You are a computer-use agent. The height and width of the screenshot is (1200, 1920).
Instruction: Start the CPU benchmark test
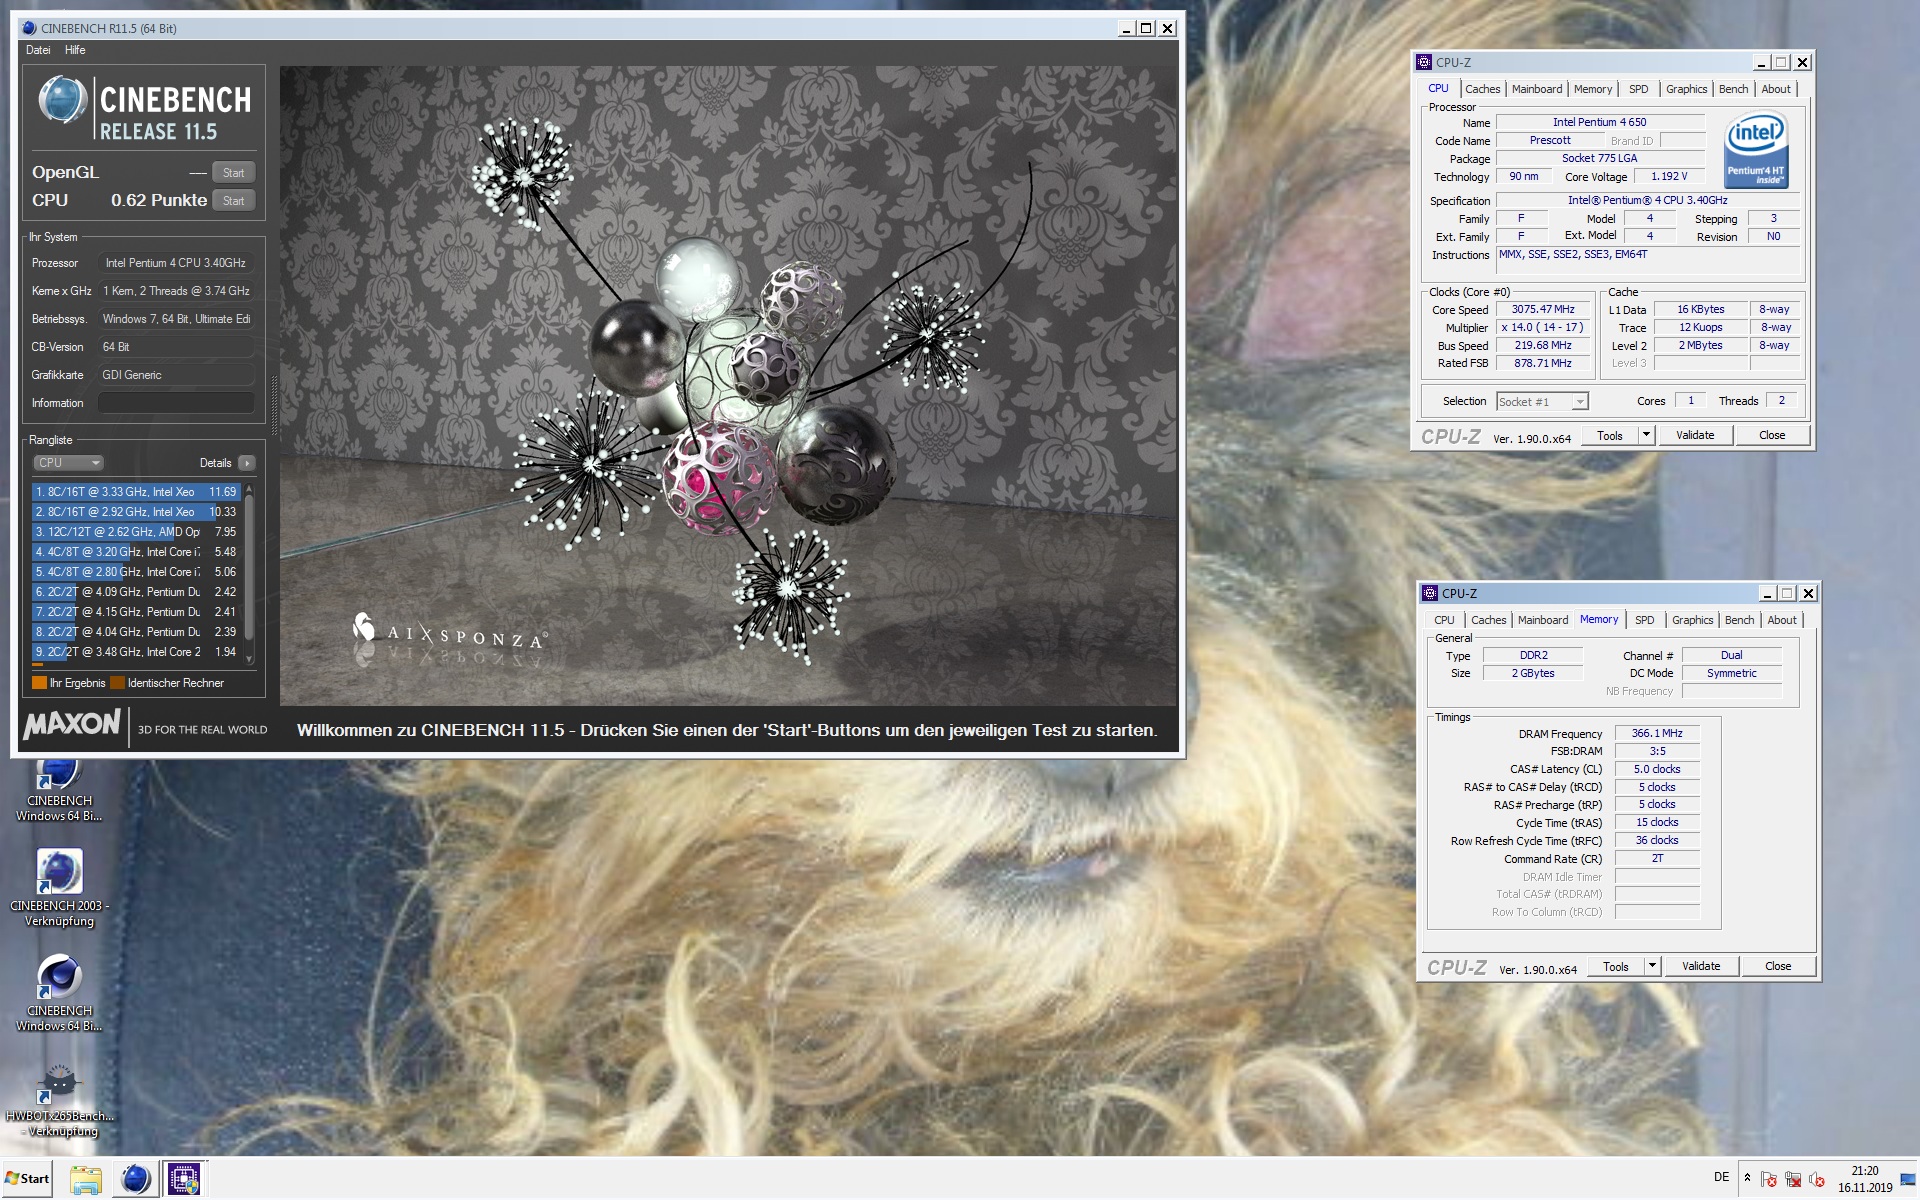pyautogui.click(x=233, y=201)
